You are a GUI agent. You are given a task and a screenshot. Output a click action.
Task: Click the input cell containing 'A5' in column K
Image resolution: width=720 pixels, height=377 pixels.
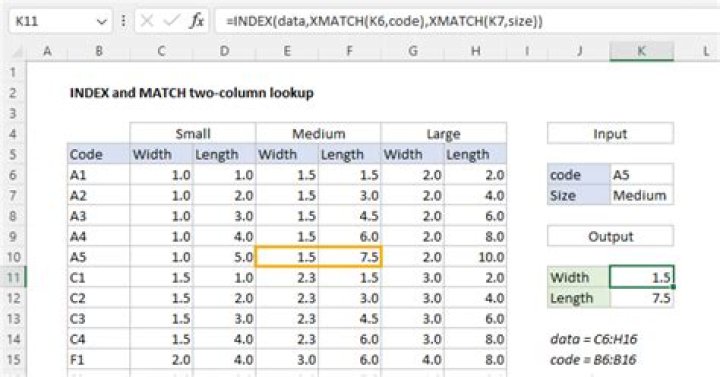point(642,175)
